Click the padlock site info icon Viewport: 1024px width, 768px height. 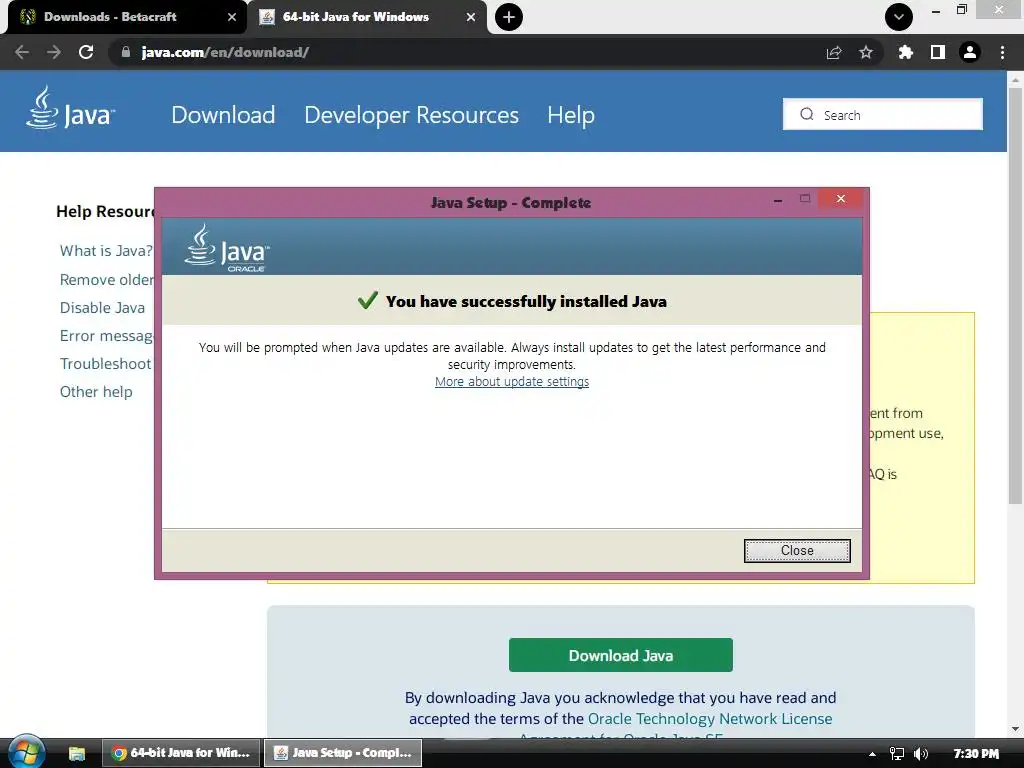[x=126, y=52]
